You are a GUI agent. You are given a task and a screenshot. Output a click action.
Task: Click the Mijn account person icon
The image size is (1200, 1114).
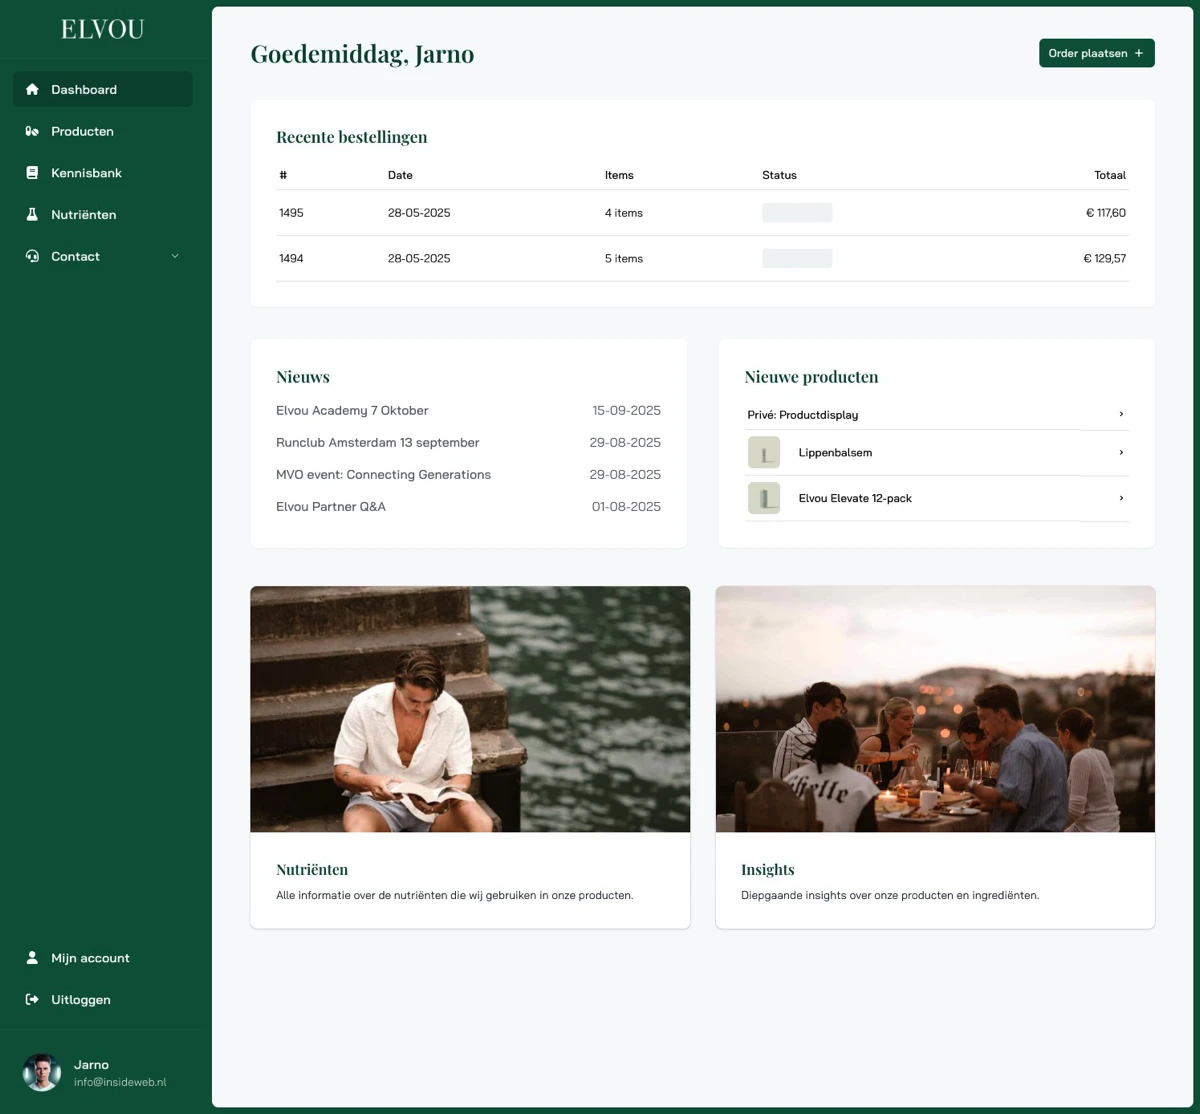32,958
